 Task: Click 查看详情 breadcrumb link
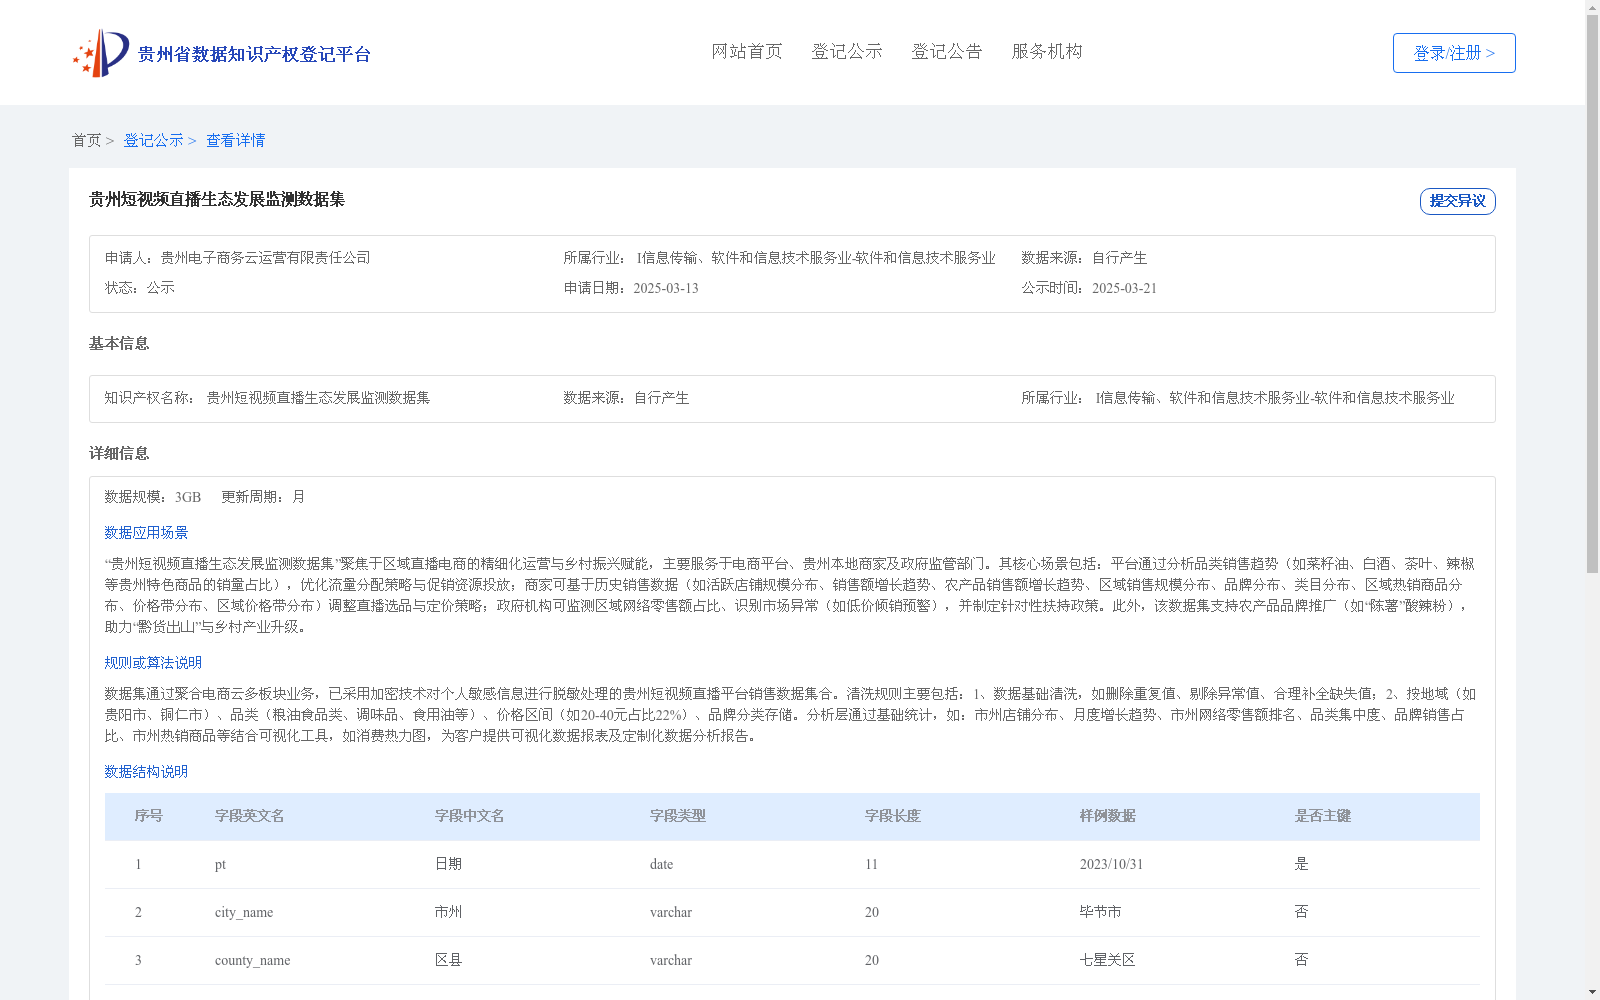point(236,141)
